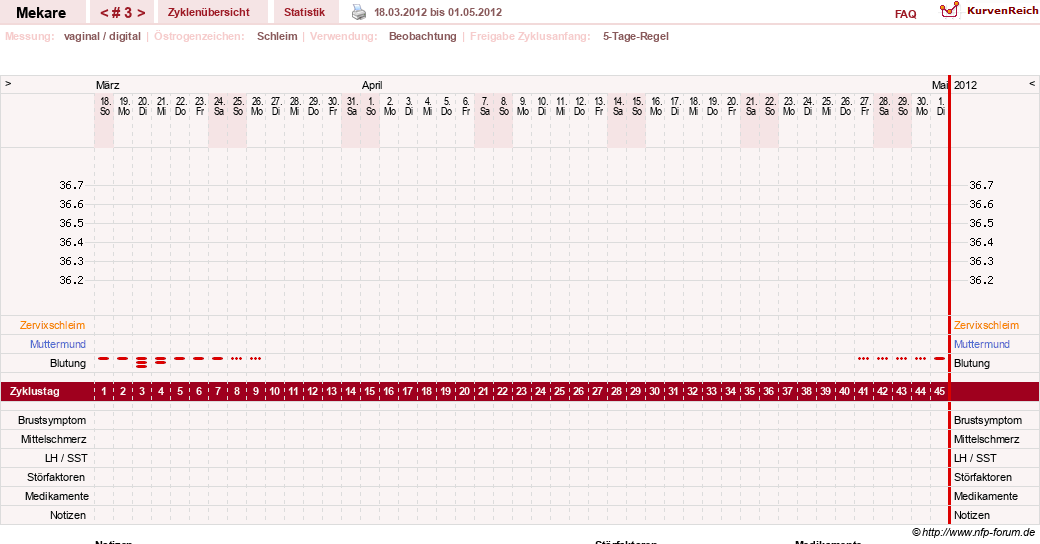Expand chart using left > arrow
1040x544 pixels.
[x=8, y=84]
